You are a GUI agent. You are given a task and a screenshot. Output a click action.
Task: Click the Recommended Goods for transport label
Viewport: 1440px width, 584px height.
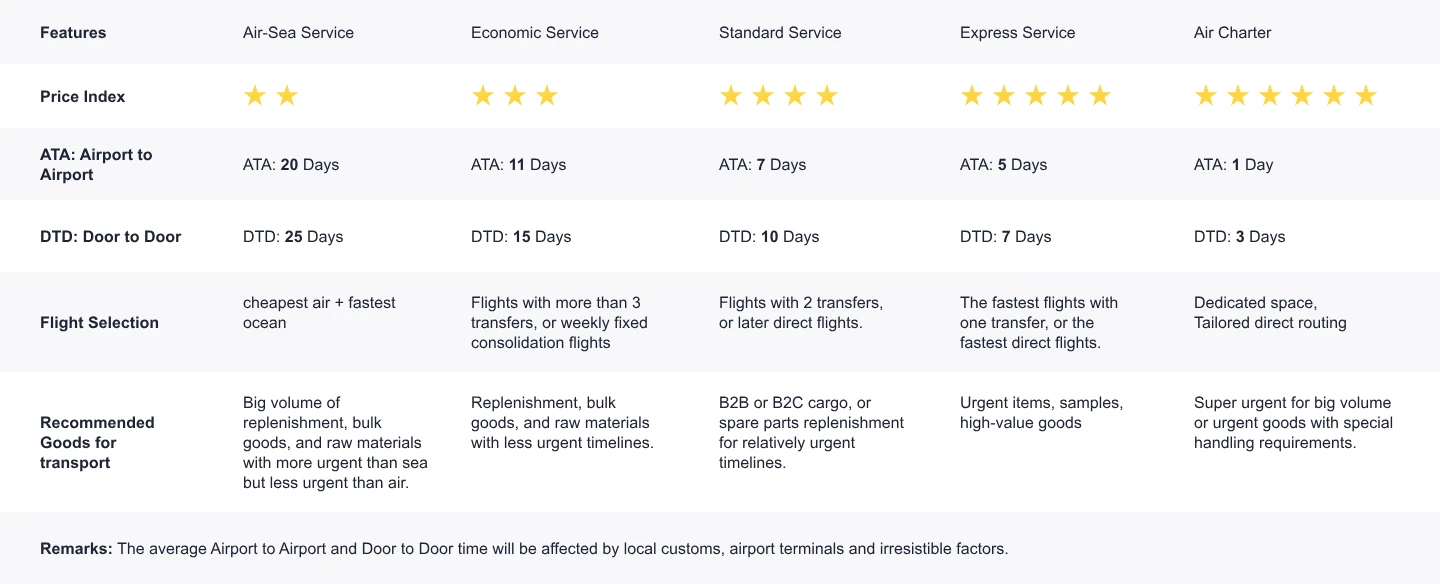point(97,442)
